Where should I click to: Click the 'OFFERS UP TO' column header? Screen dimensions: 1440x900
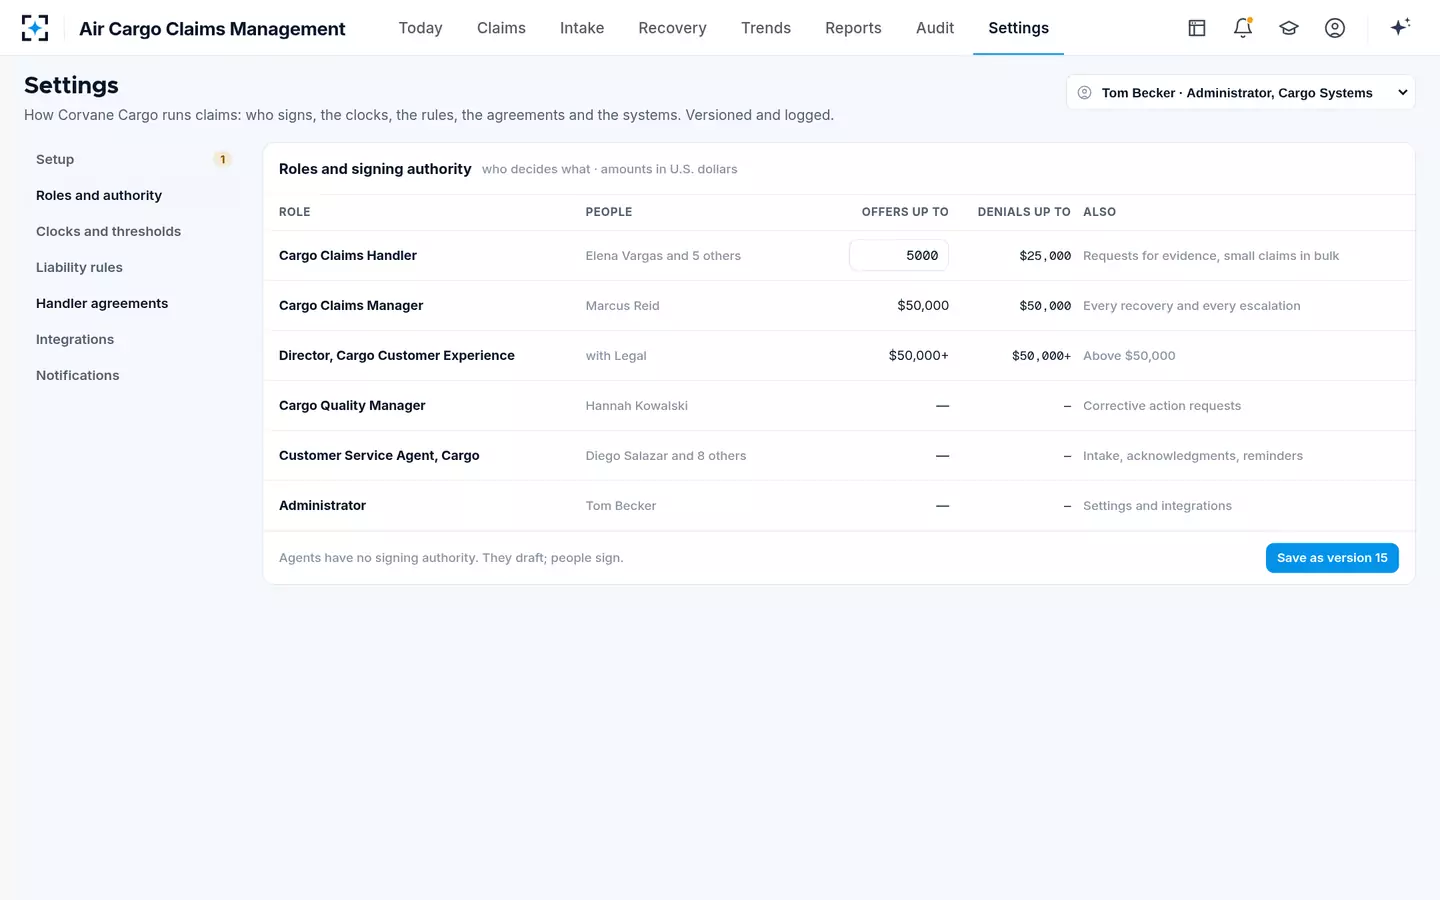click(x=905, y=212)
